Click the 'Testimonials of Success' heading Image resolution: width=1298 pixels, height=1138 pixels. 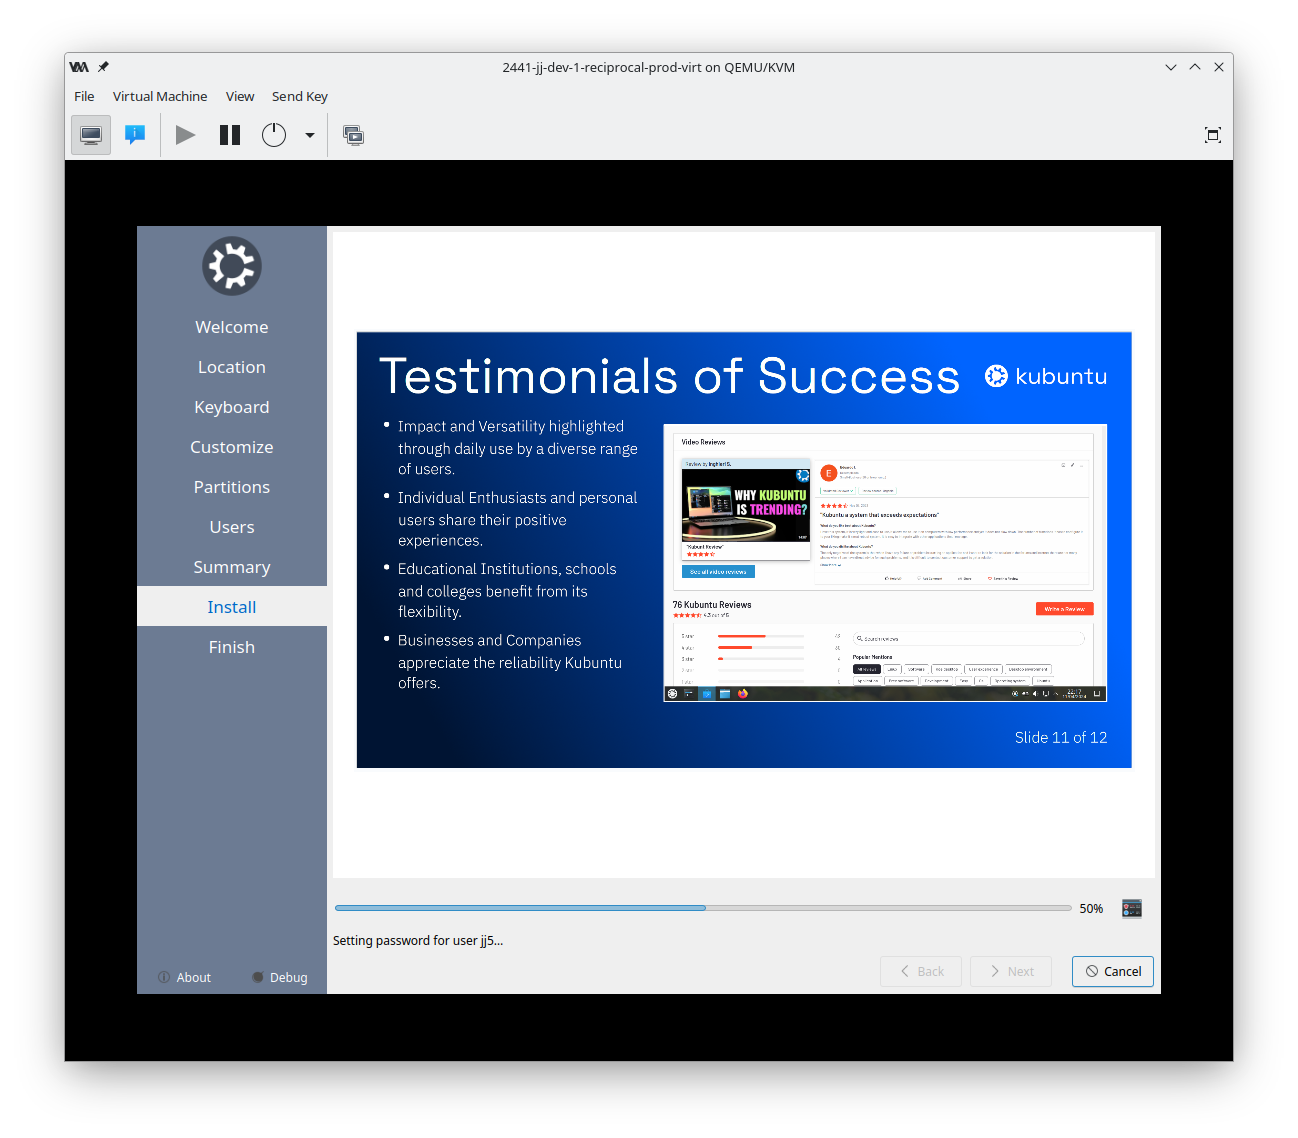(670, 376)
